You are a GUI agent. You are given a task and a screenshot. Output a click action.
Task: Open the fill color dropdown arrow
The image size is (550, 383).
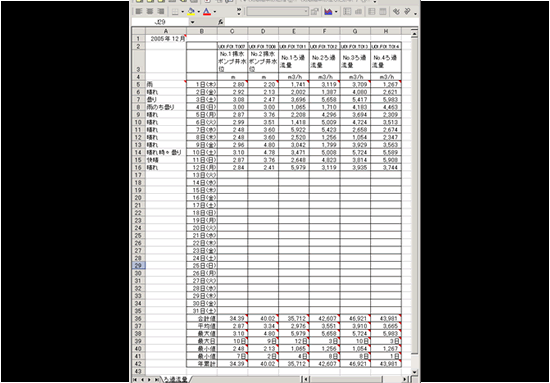point(199,12)
